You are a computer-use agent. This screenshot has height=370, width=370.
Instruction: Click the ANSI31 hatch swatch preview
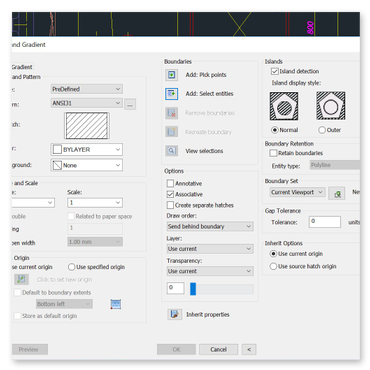coord(87,125)
